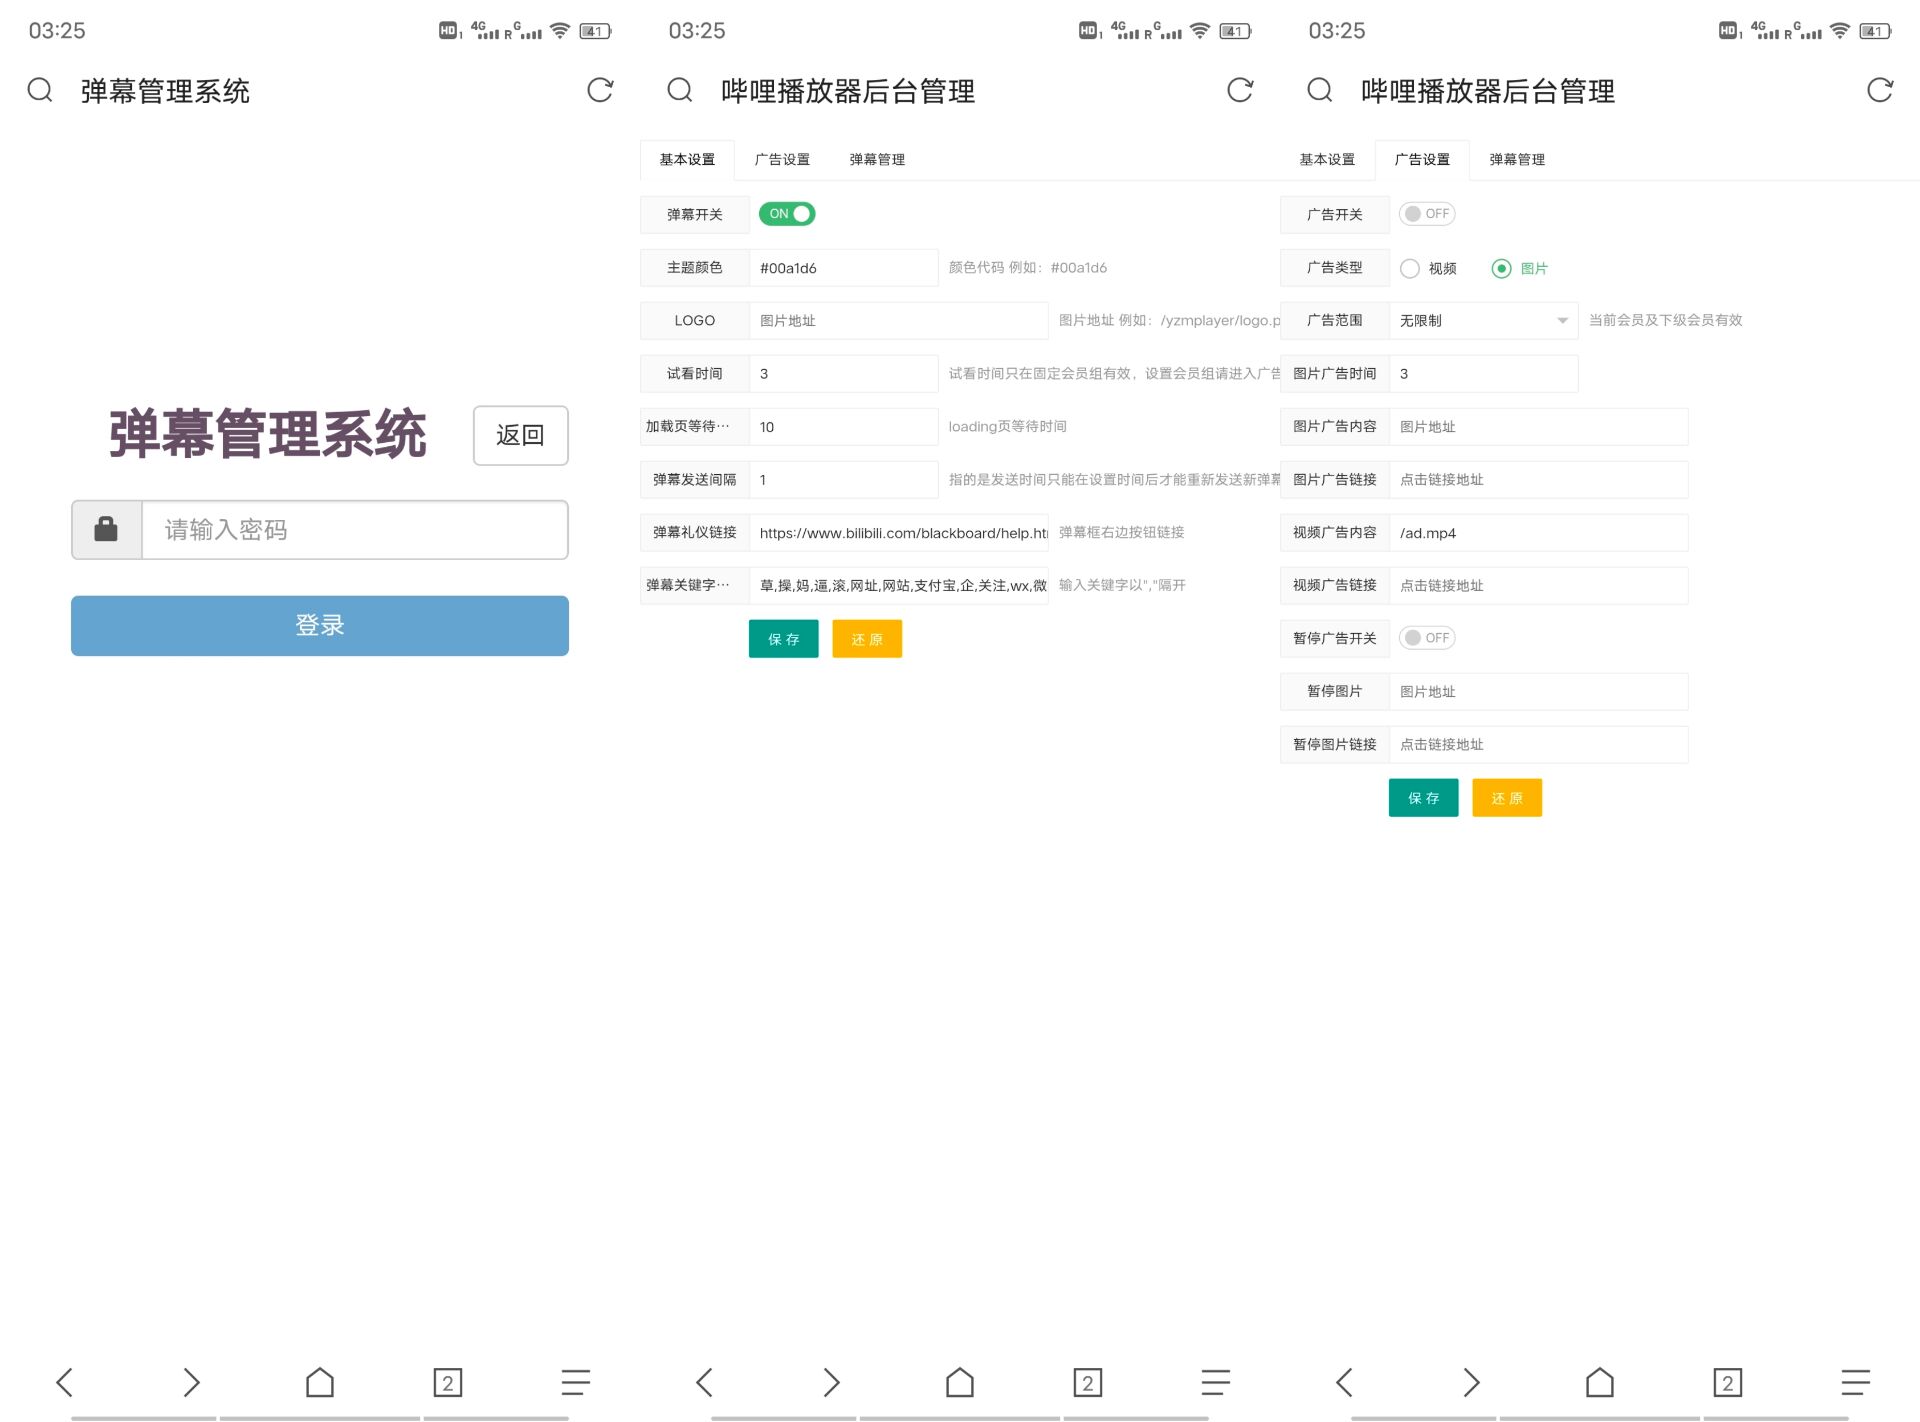The image size is (1920, 1422).
Task: Enable the 广告开关 switch
Action: [1427, 213]
